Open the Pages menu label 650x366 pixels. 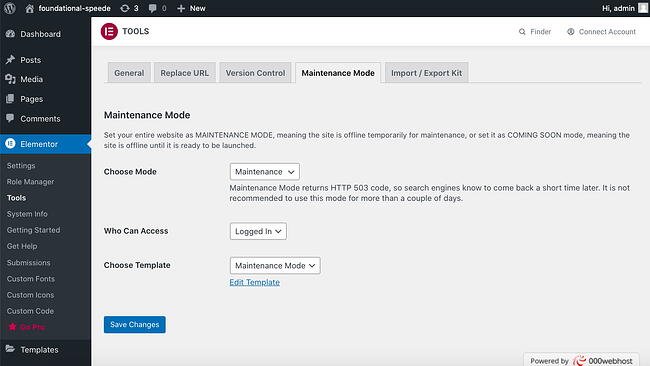(x=32, y=99)
